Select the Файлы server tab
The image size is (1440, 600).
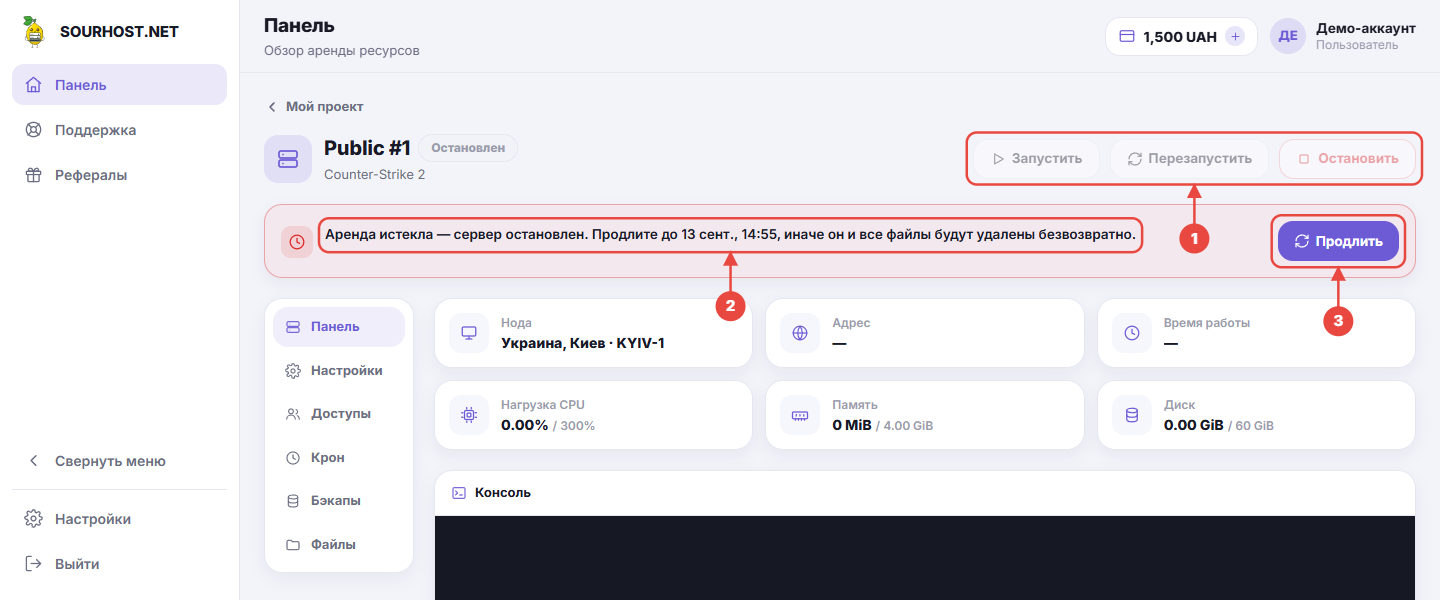coord(339,544)
